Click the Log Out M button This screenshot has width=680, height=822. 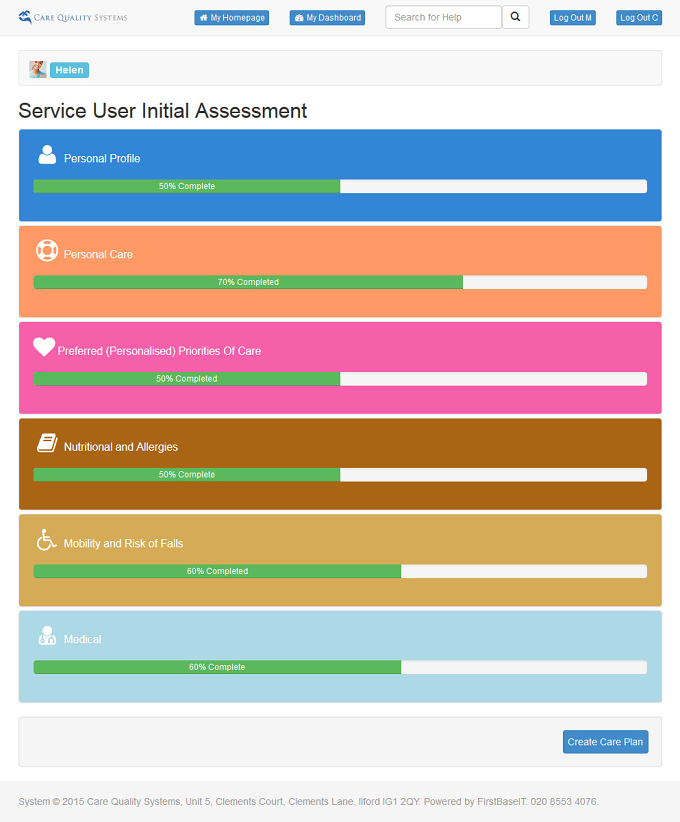click(x=573, y=18)
